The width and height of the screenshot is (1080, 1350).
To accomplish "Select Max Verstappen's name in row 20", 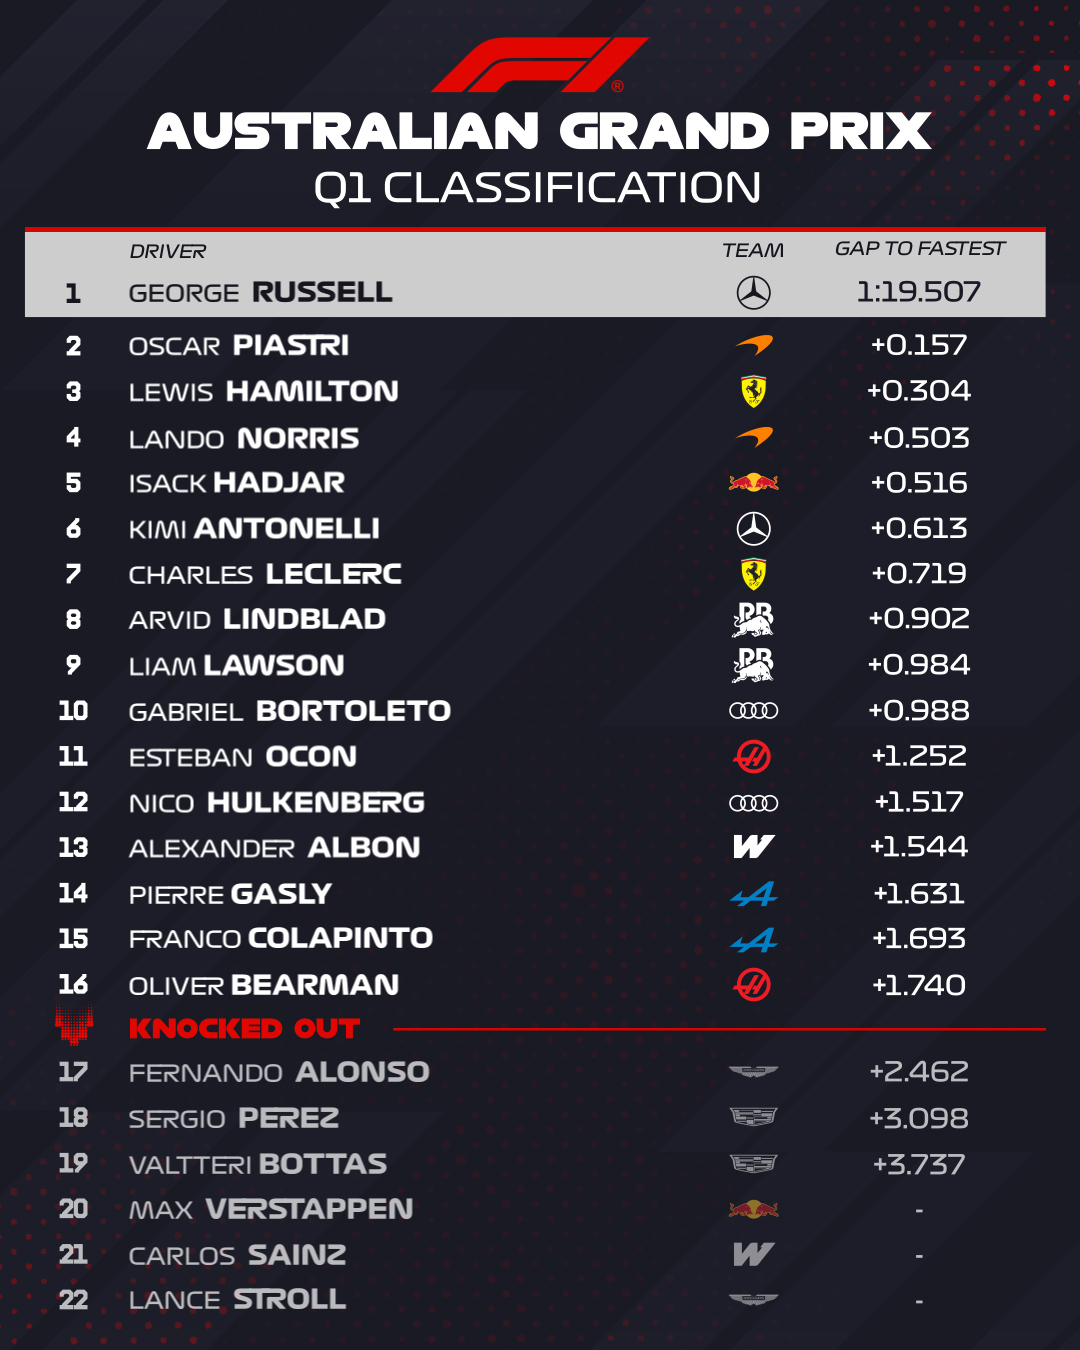I will click(x=271, y=1209).
